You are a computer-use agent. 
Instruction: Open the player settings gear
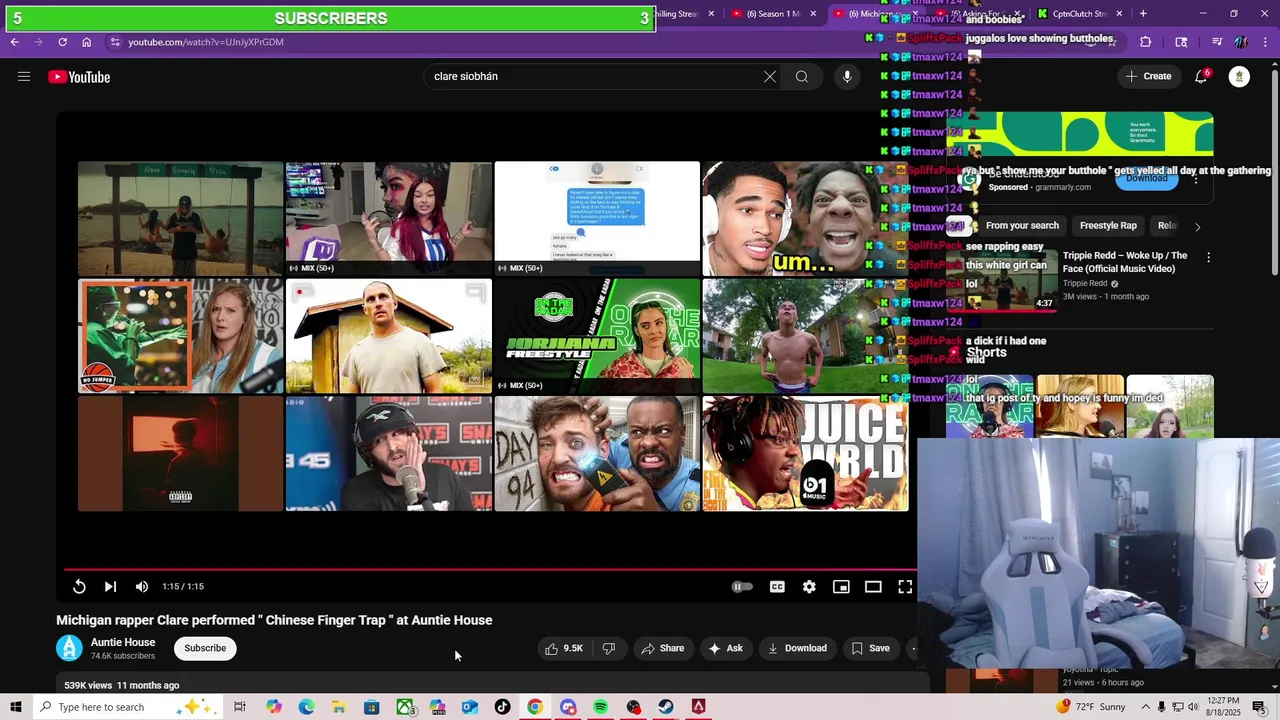pyautogui.click(x=809, y=587)
